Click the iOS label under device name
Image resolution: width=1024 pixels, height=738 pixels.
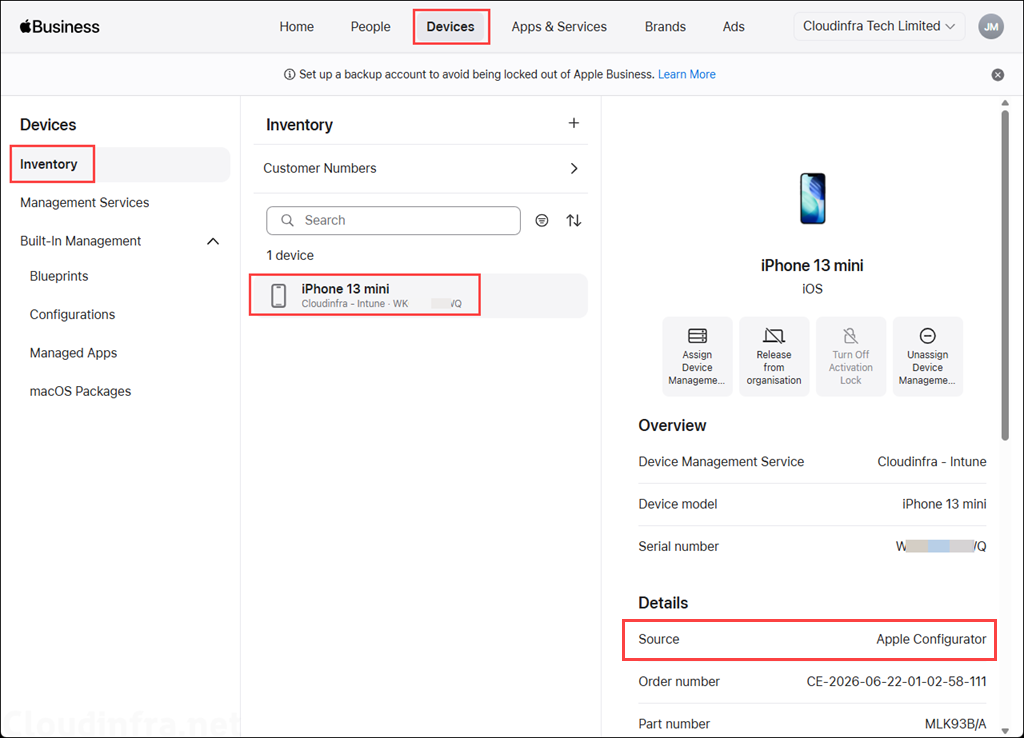pyautogui.click(x=812, y=289)
